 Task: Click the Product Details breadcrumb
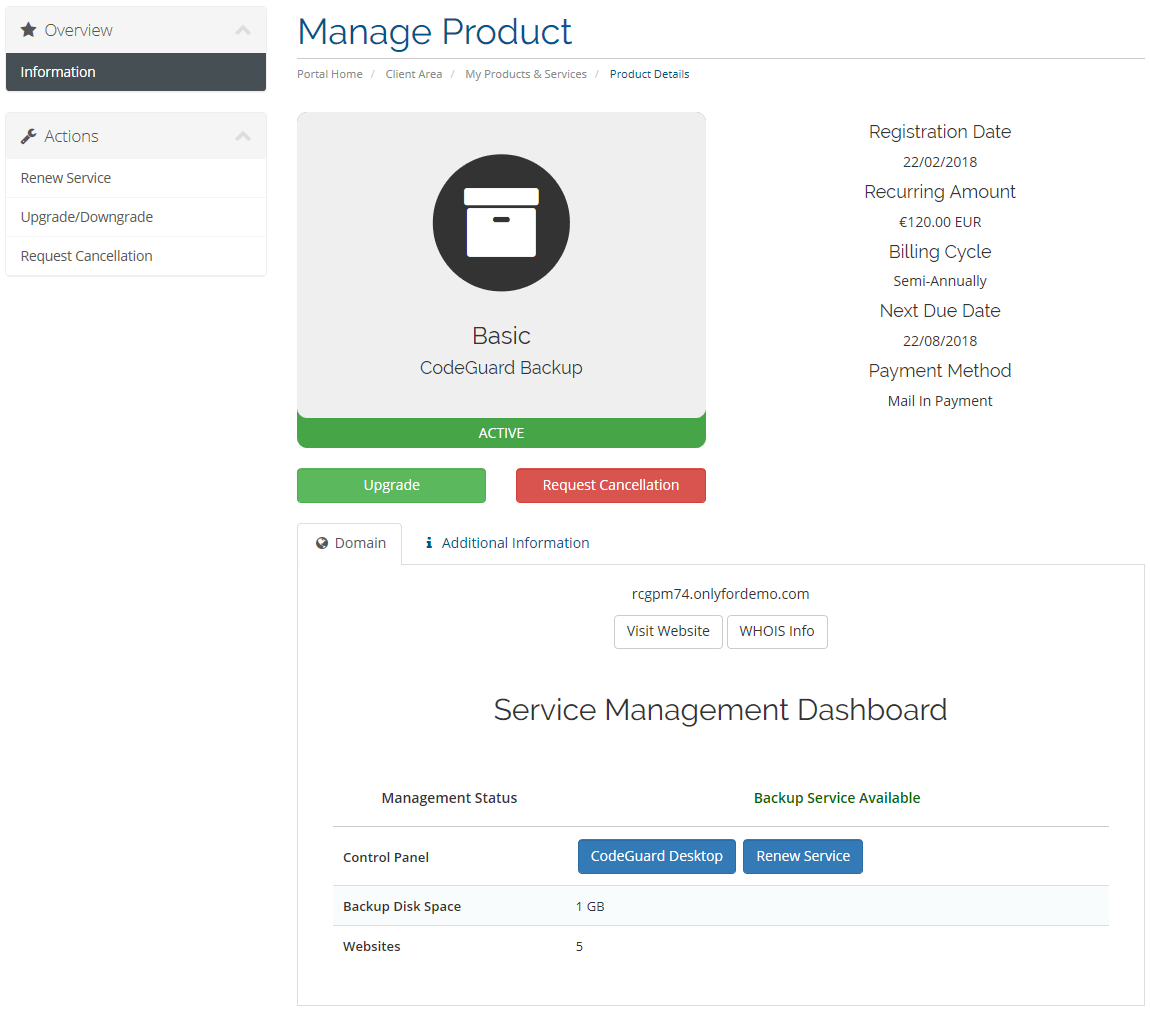(x=649, y=74)
